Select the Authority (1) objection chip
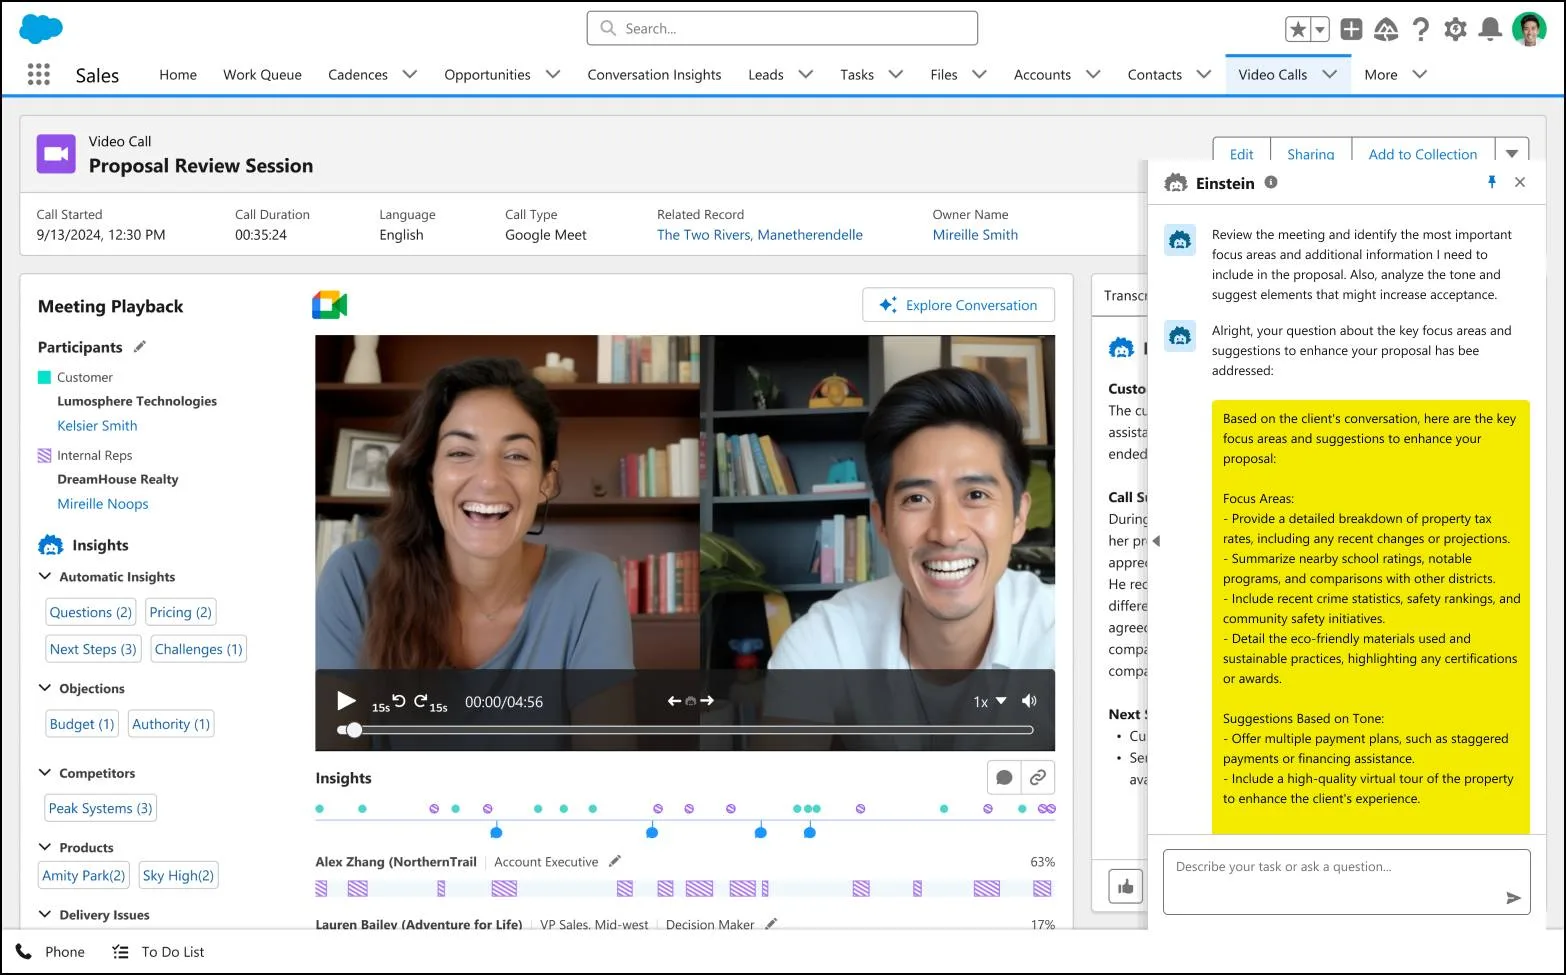 pos(171,724)
